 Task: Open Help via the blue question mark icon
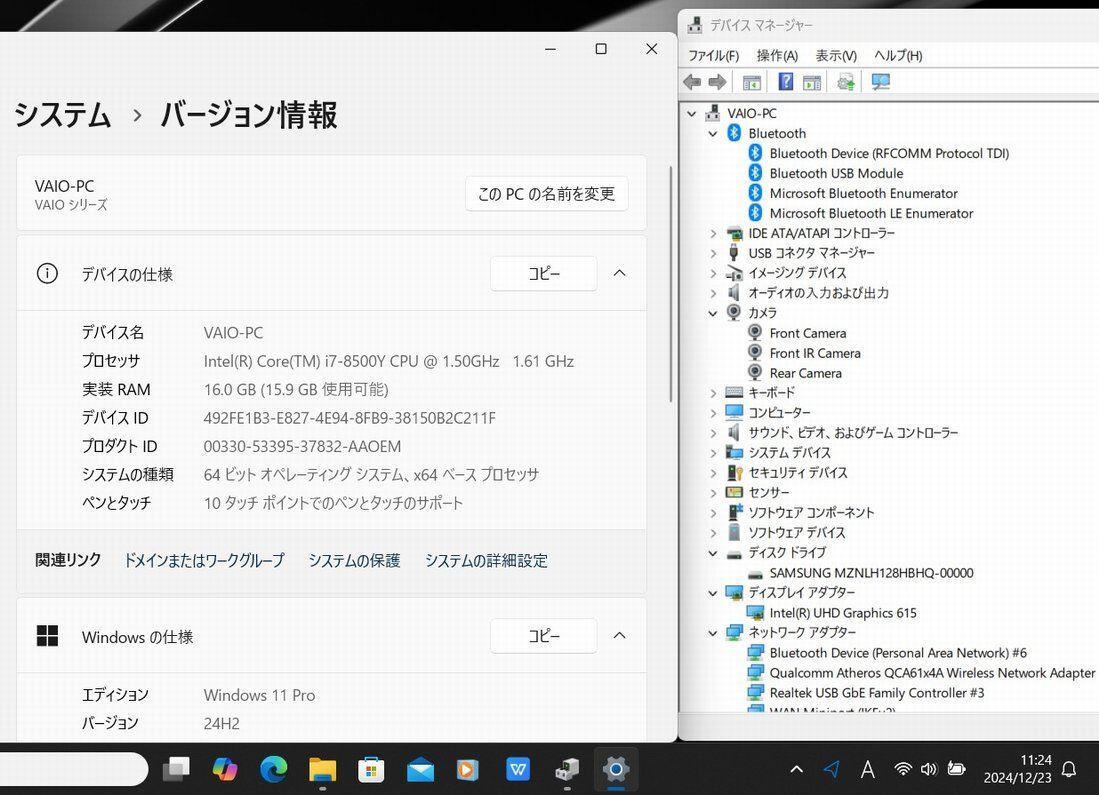(786, 82)
